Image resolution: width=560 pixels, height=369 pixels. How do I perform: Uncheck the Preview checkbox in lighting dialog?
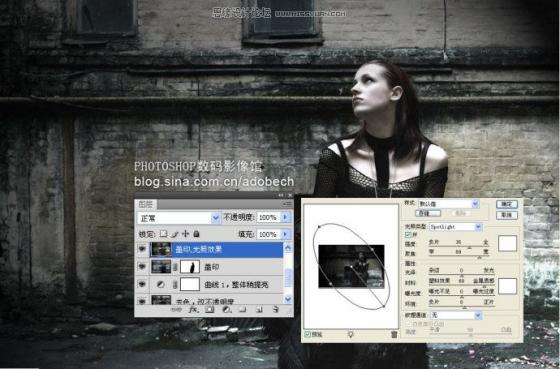pos(308,334)
